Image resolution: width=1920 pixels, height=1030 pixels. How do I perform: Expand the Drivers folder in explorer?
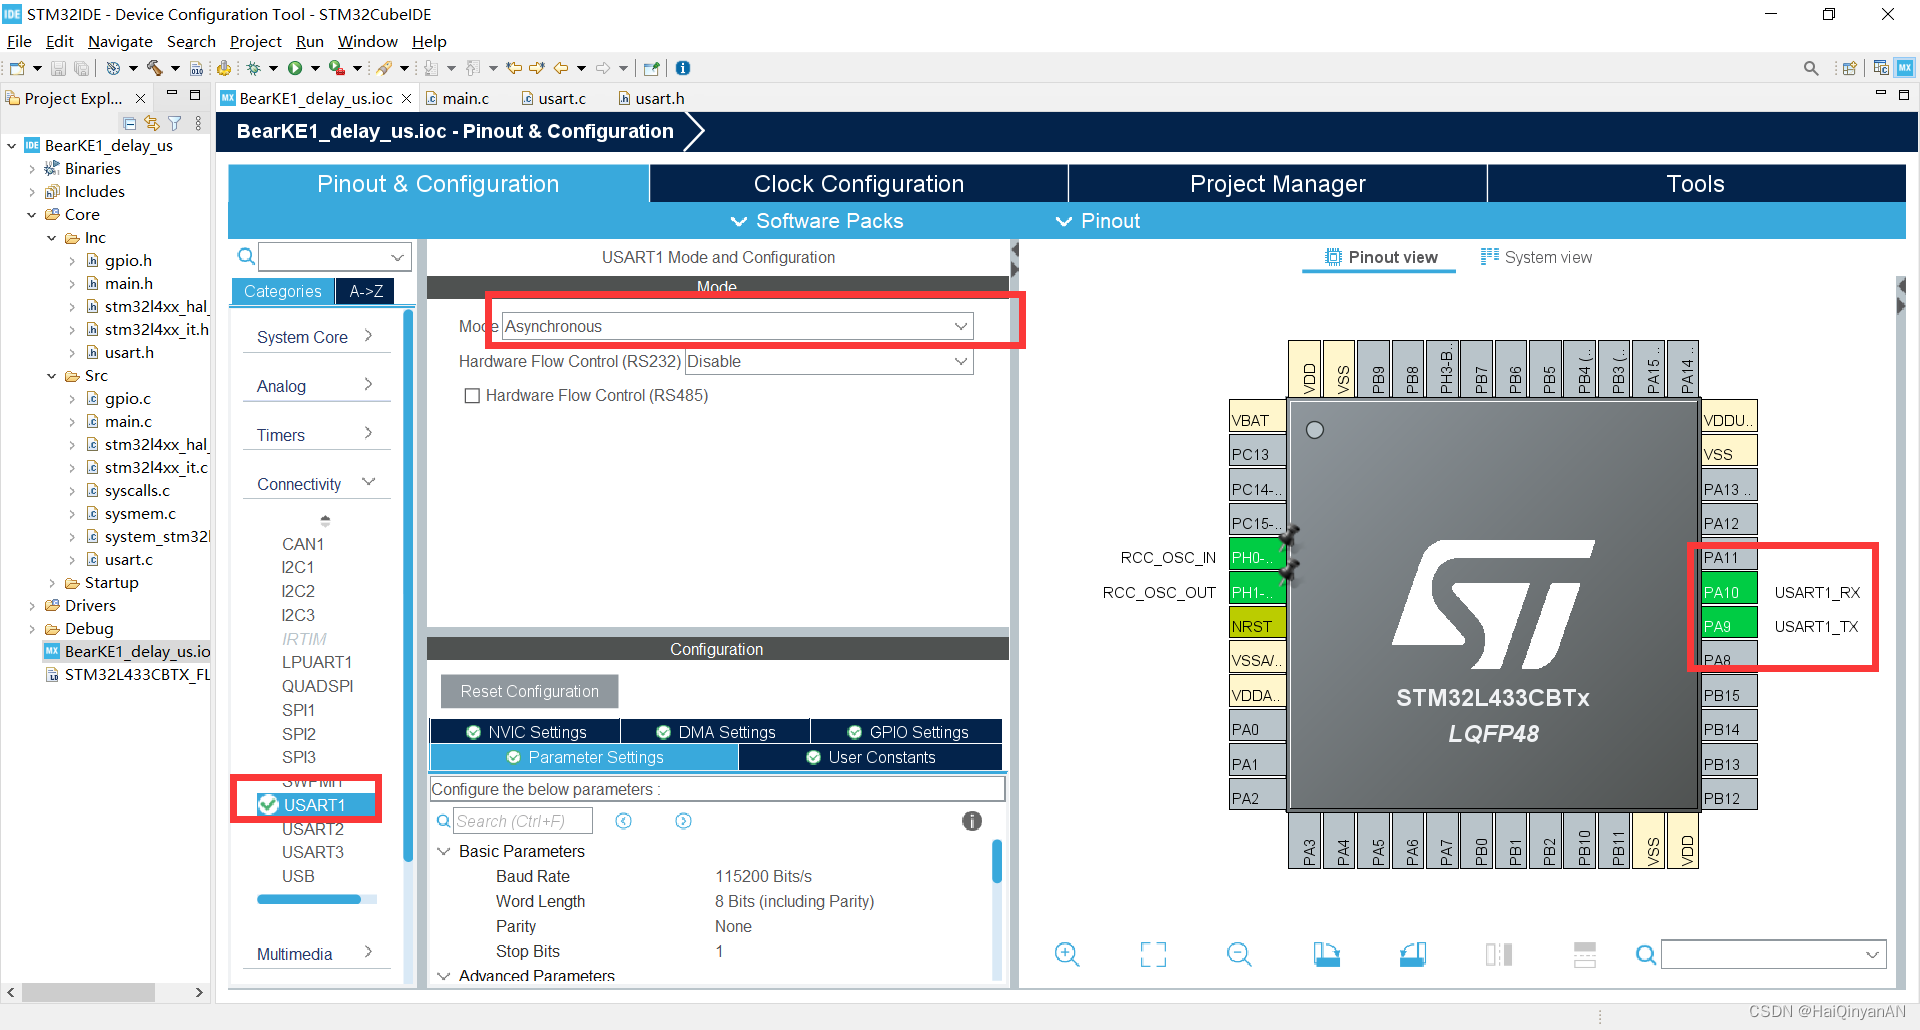coord(31,606)
